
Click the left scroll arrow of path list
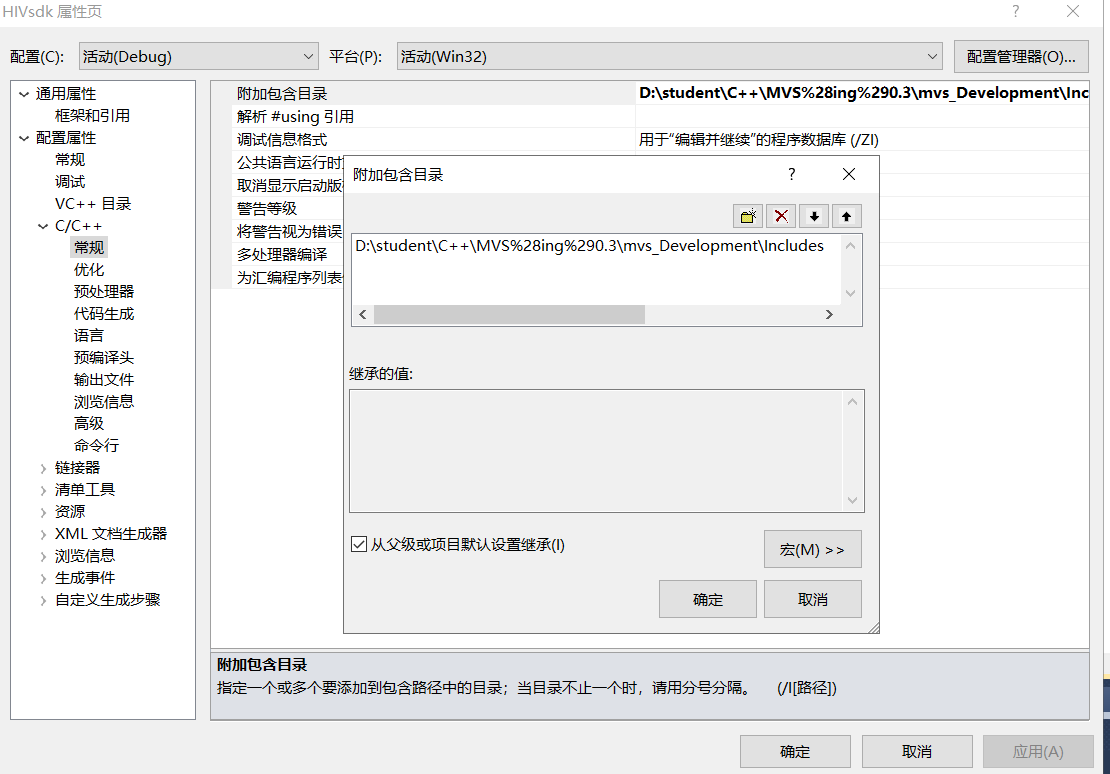pos(362,314)
